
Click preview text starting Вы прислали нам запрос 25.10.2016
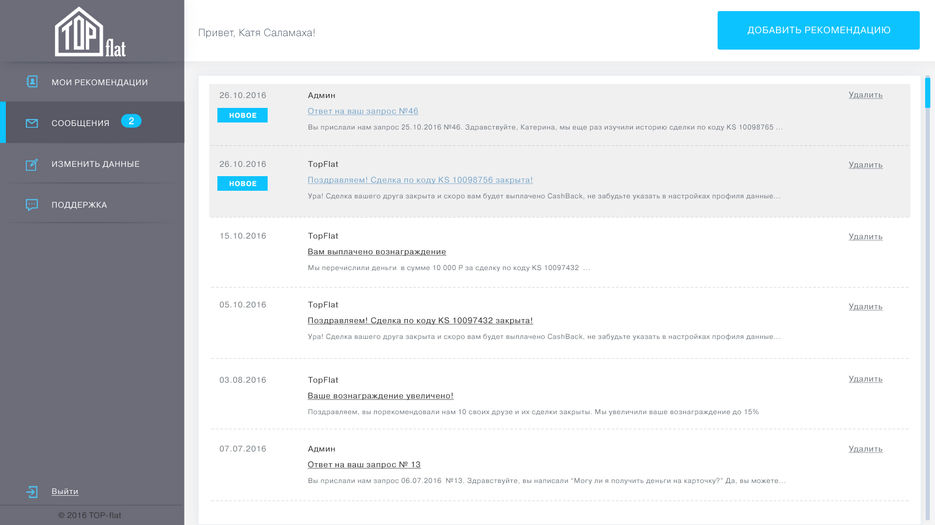[x=545, y=127]
